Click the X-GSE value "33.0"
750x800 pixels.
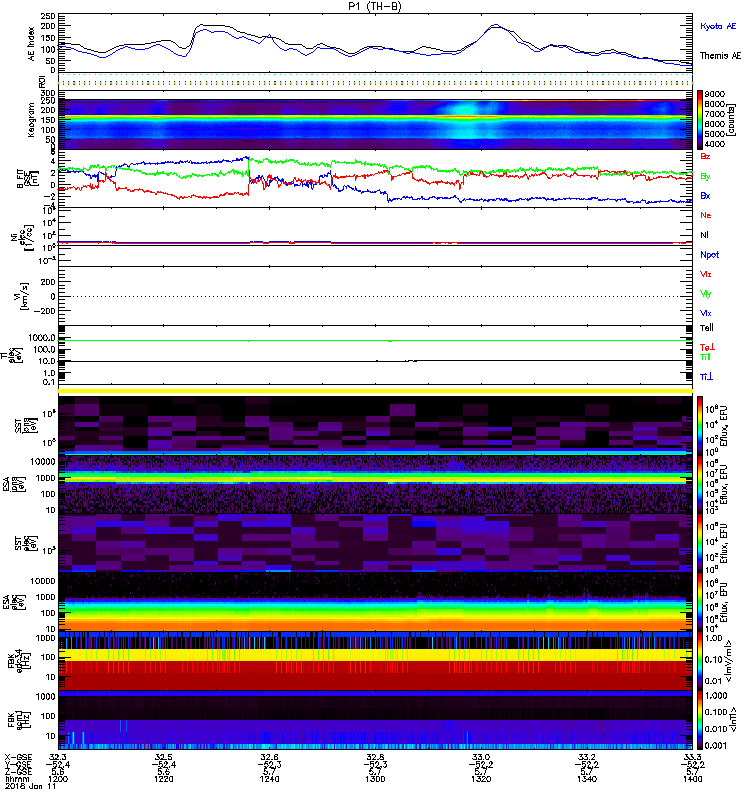coord(481,757)
